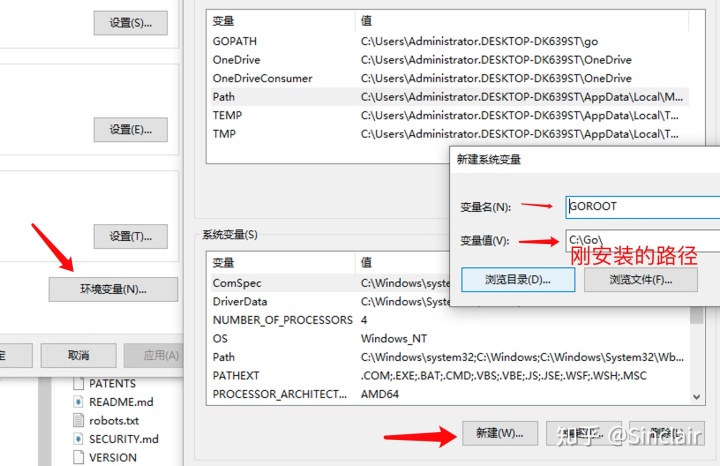Select the OneDrive user variable row
Screen dimensions: 720x466
tap(450, 60)
